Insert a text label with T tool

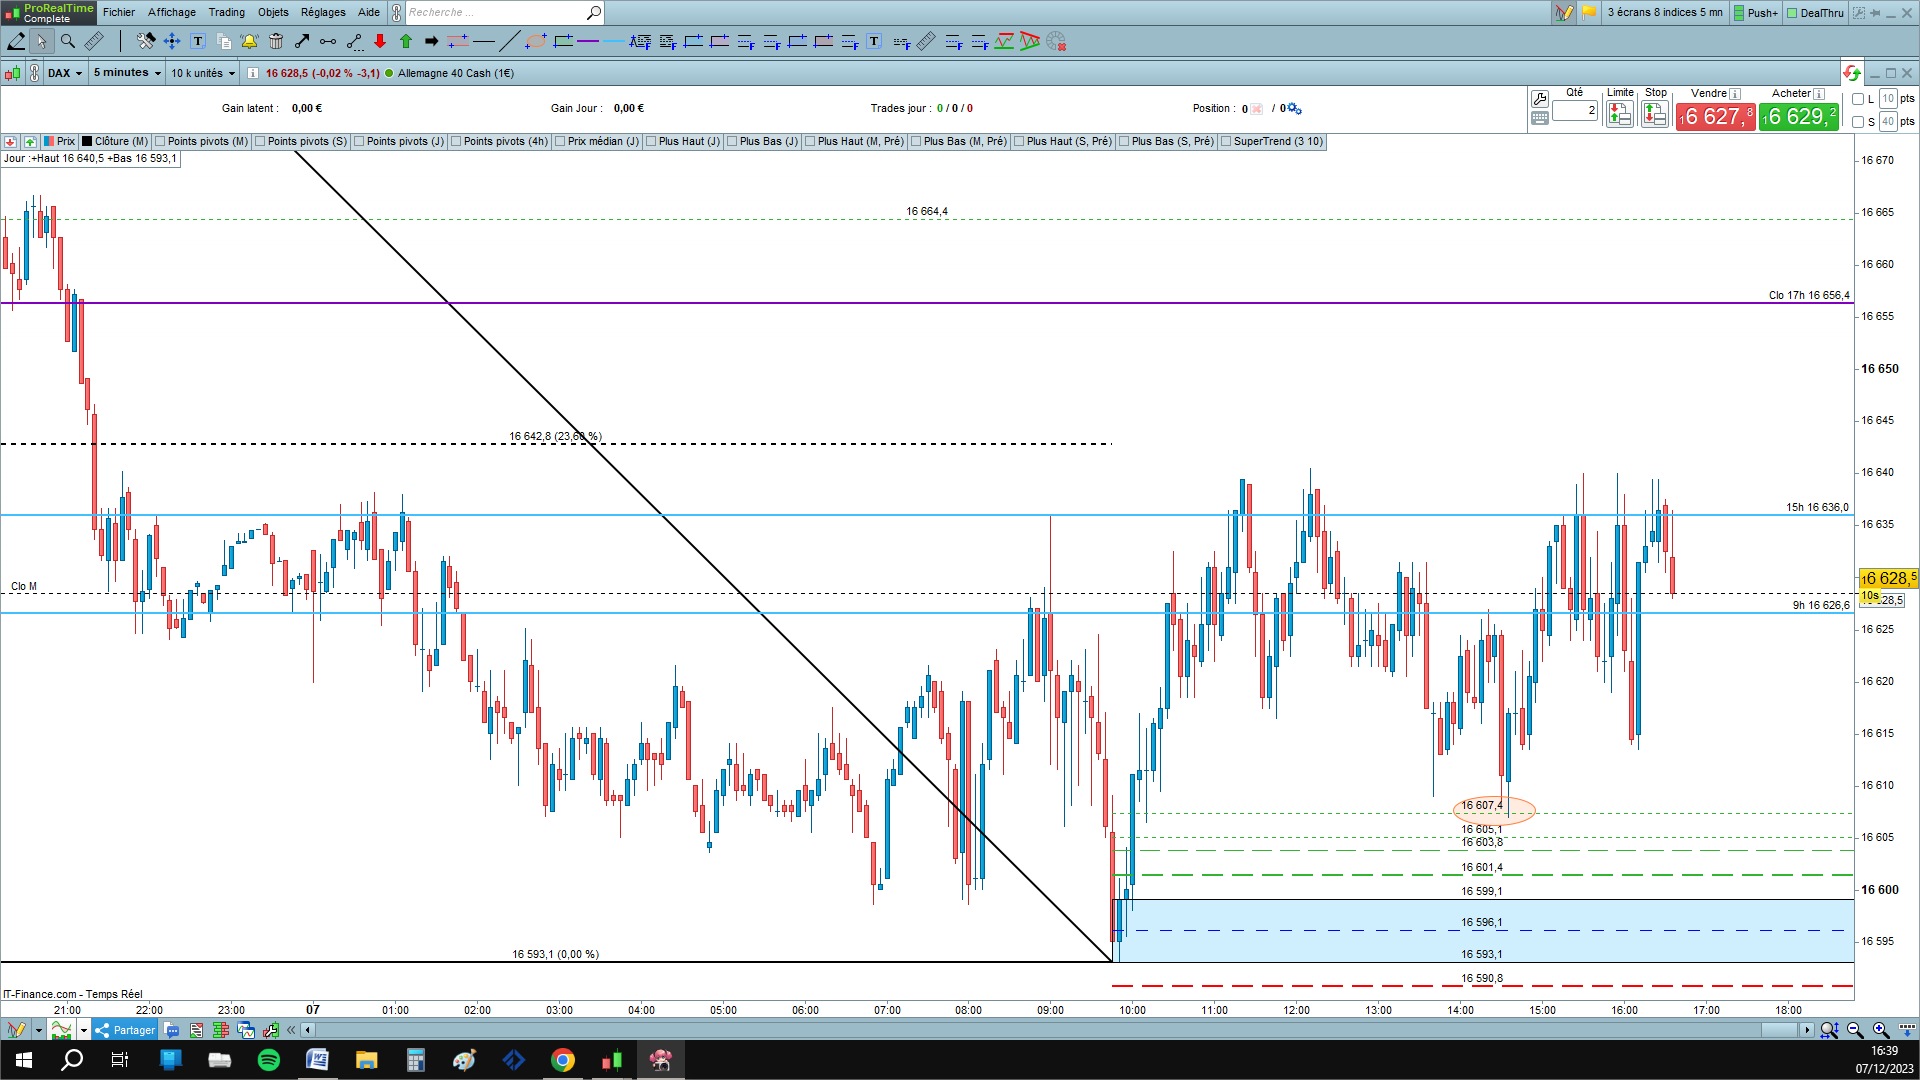(198, 41)
